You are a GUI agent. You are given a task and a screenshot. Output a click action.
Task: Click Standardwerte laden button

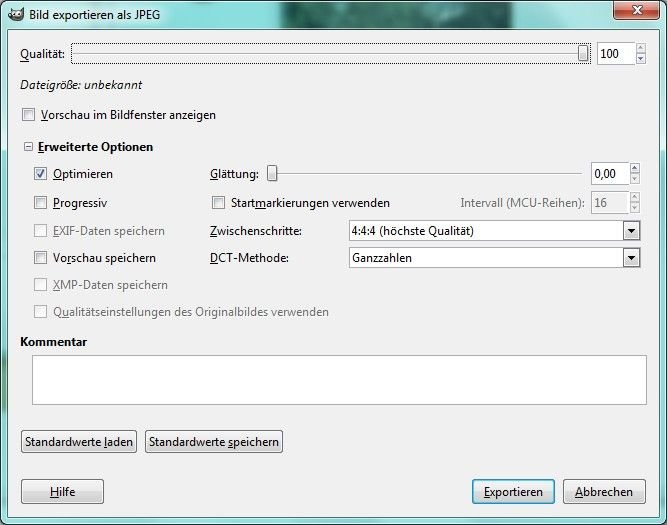point(79,442)
